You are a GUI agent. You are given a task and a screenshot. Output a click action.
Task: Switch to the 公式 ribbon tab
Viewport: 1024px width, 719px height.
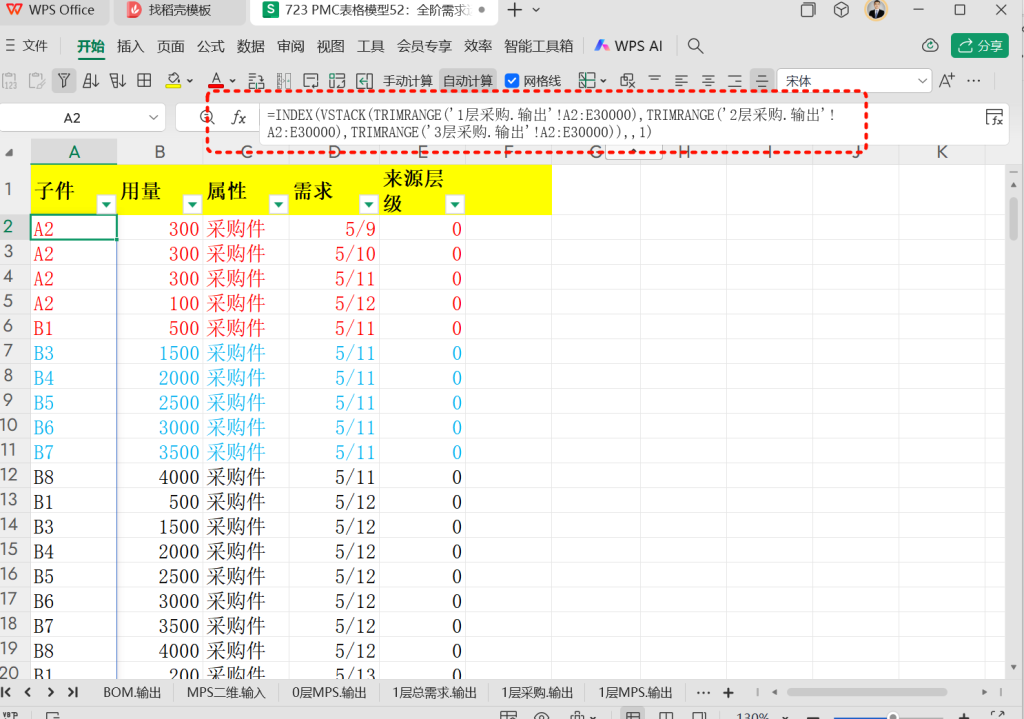210,46
